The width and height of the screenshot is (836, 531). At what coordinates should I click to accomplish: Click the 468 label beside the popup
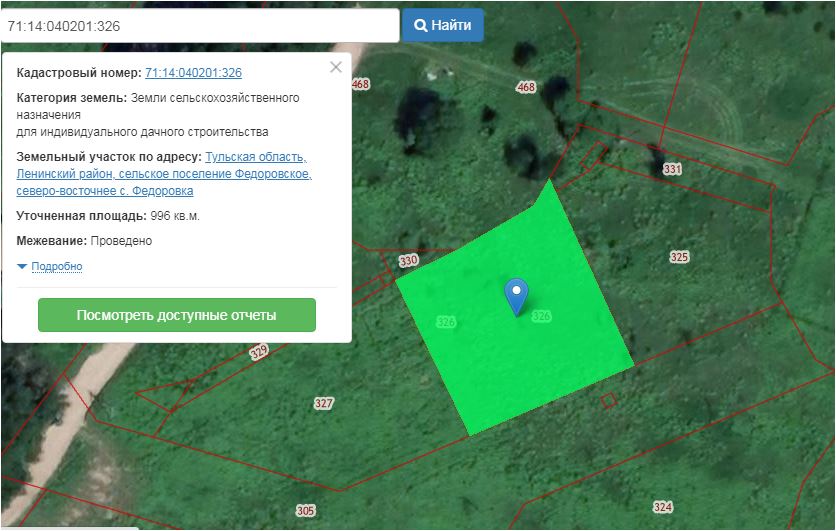click(x=361, y=84)
